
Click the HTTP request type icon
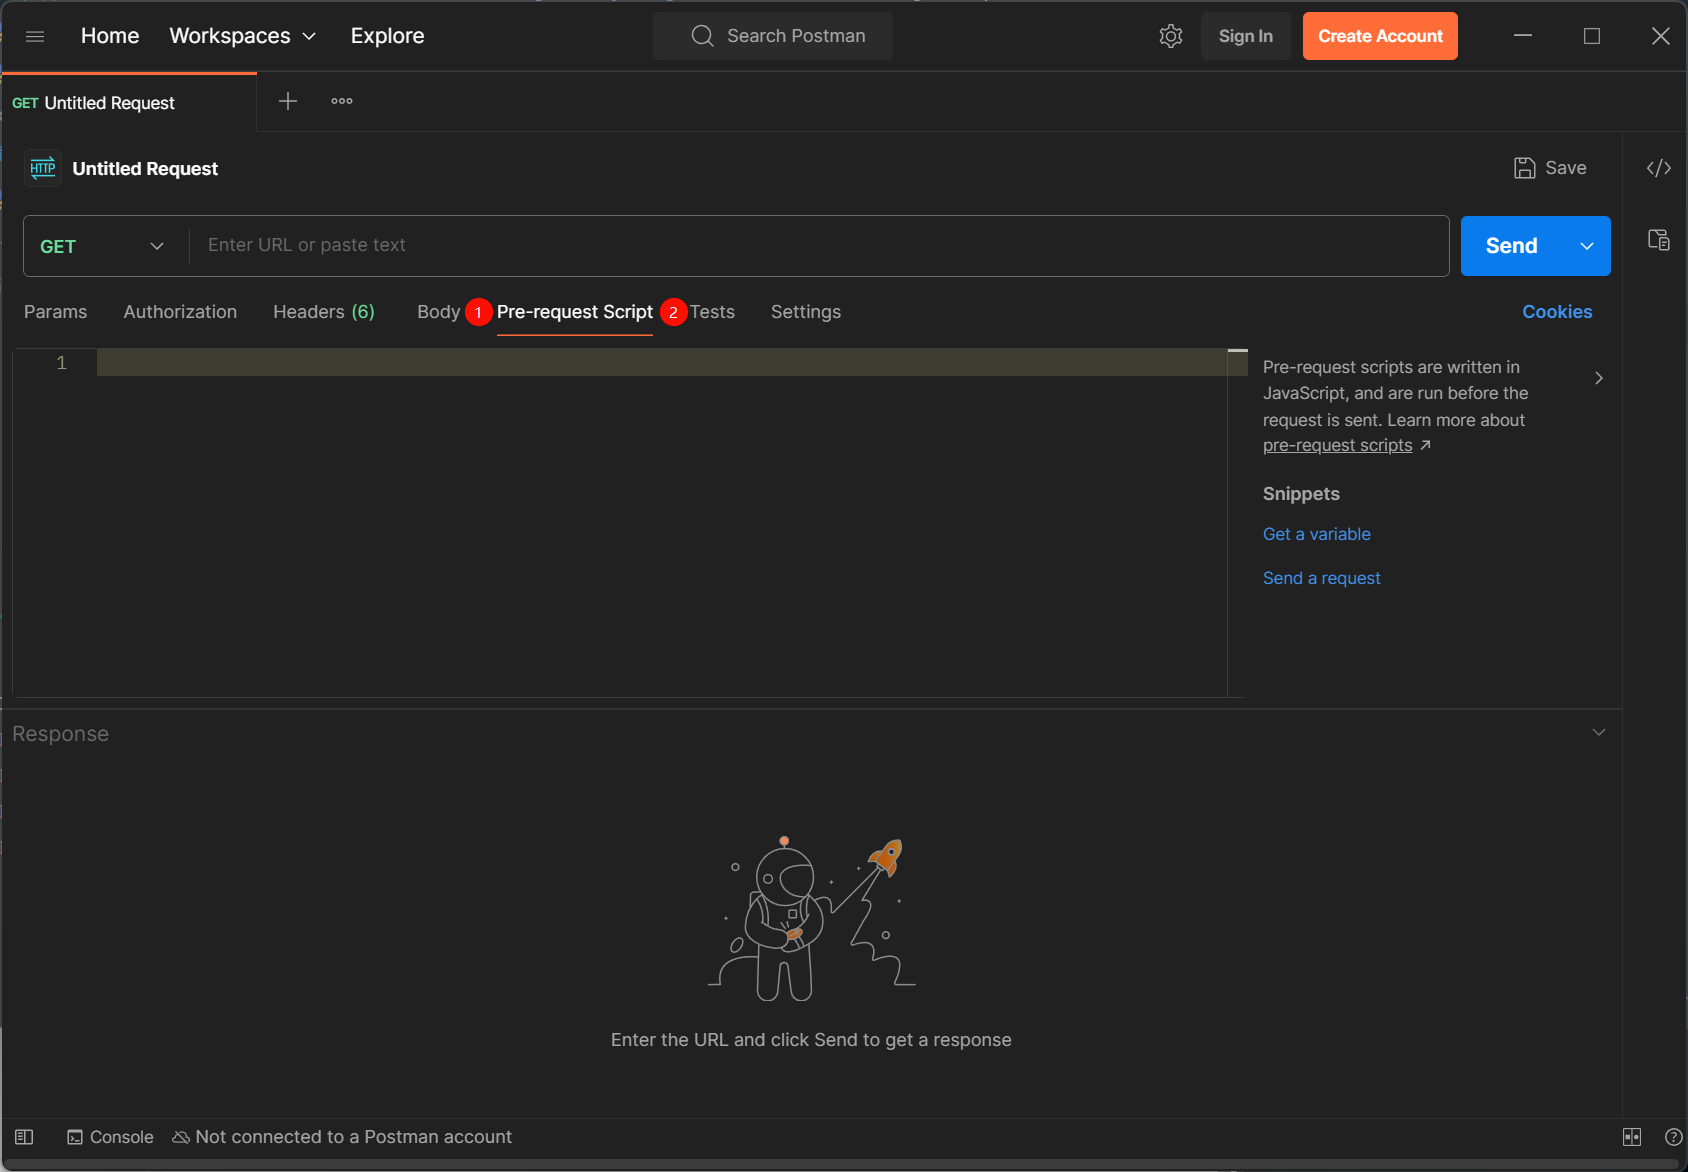click(x=43, y=168)
